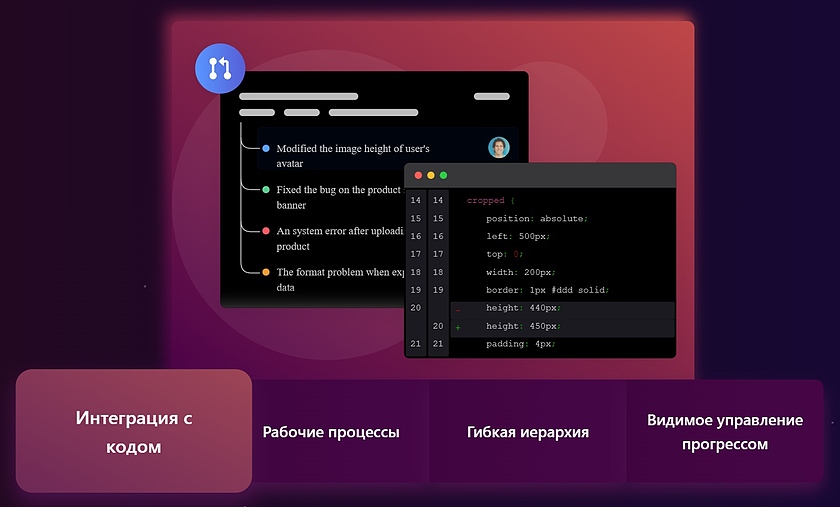Select the "Интеграция с кодом" tab
Image resolution: width=840 pixels, height=507 pixels.
coord(133,431)
